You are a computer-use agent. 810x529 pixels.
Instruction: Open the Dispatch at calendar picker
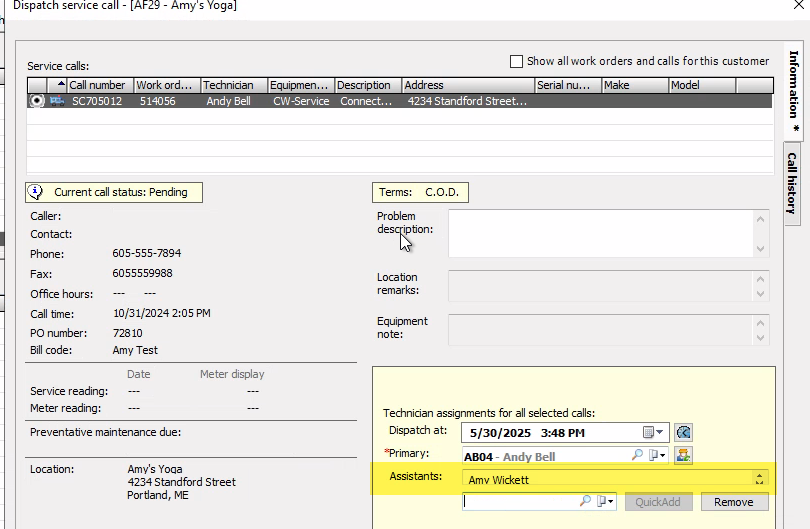click(x=653, y=432)
